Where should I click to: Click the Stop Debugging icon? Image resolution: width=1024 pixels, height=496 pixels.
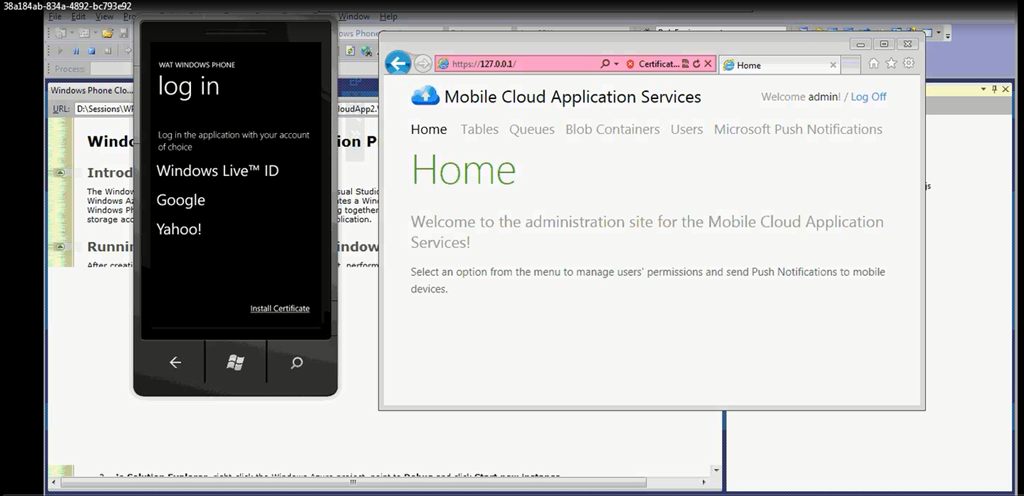(x=91, y=51)
